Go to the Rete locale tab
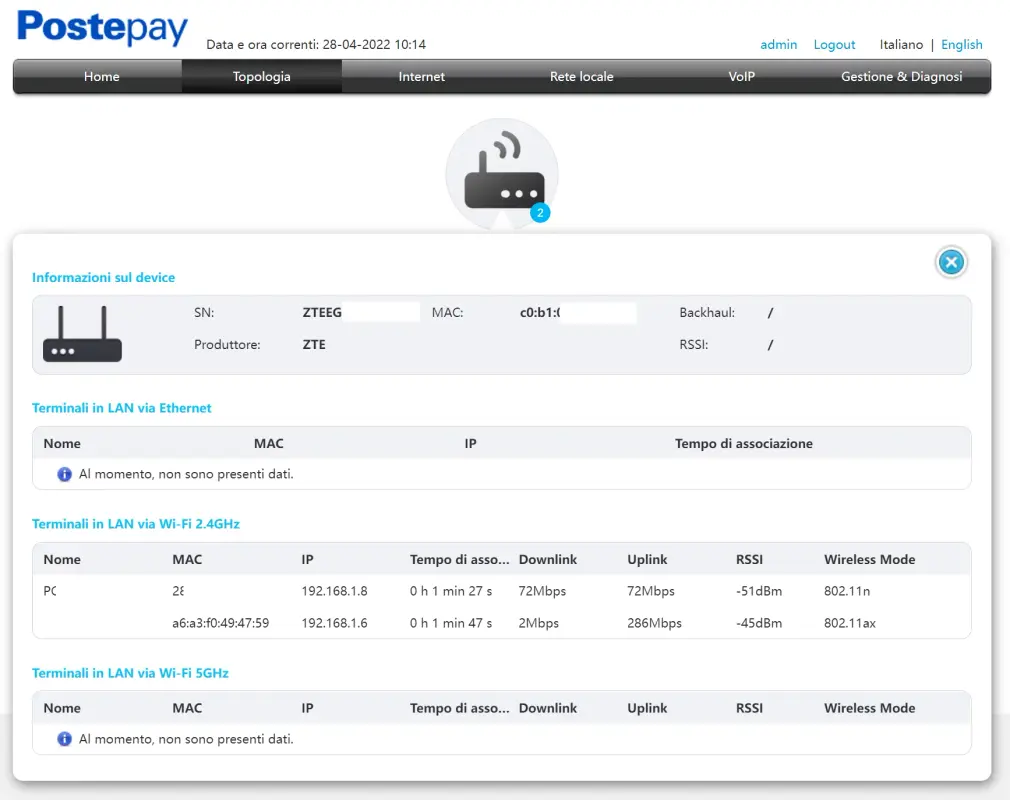The width and height of the screenshot is (1010, 800). (581, 76)
